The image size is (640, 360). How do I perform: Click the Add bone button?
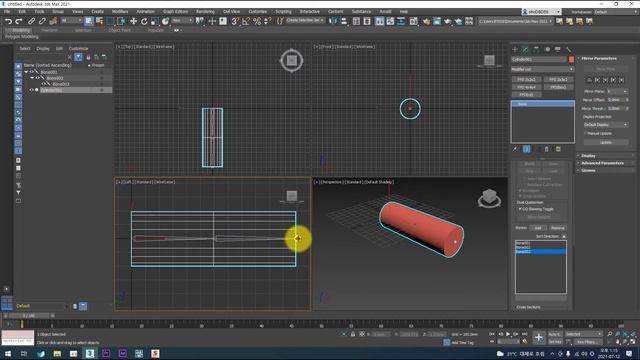[x=538, y=228]
